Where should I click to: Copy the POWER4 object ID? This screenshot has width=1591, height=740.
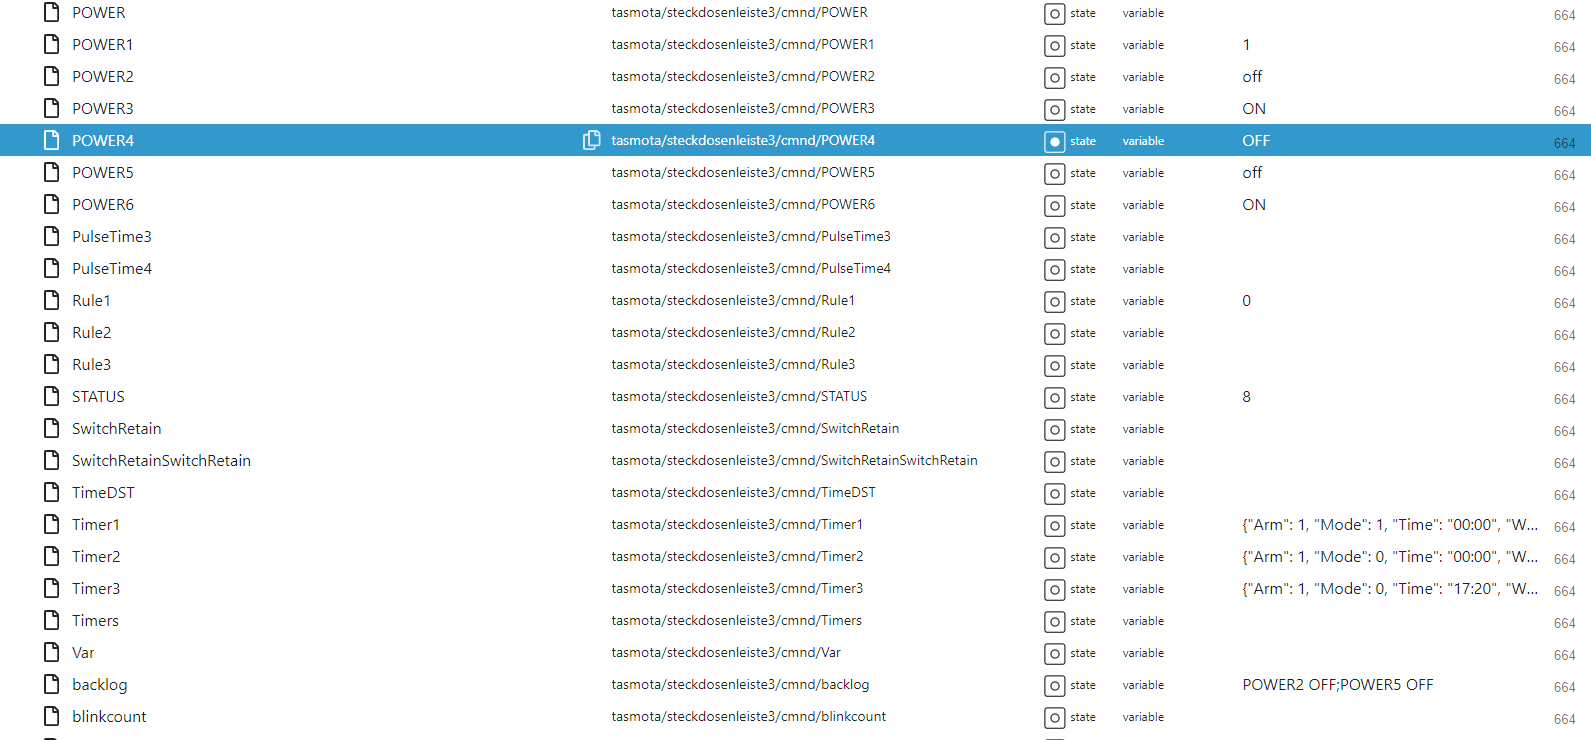[592, 140]
